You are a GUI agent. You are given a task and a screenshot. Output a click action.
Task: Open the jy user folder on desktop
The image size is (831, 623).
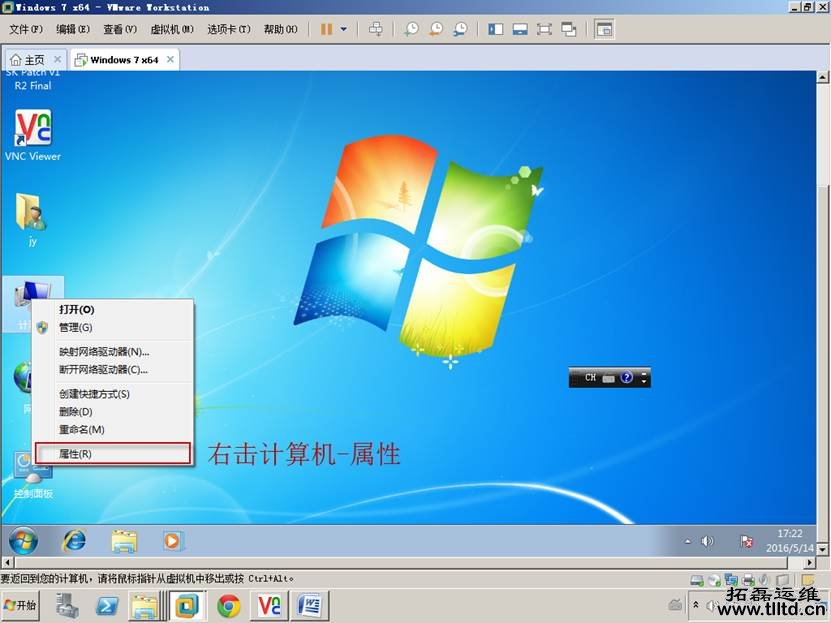tap(32, 219)
